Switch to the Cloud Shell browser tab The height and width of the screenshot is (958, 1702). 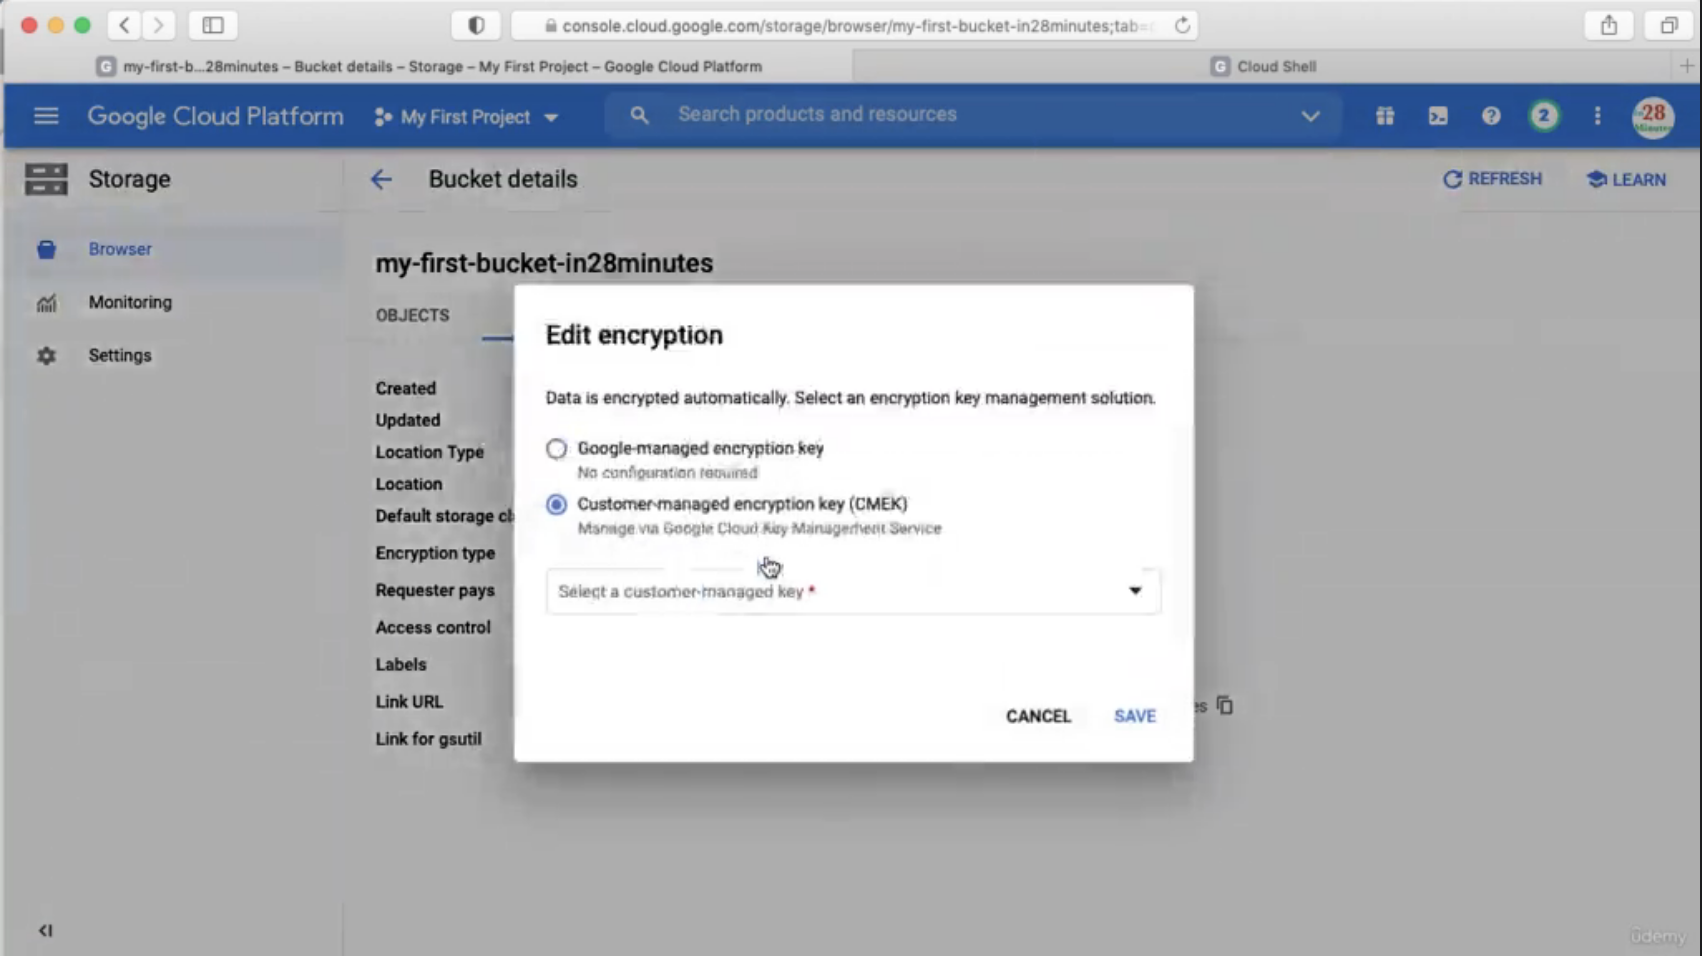(1263, 66)
